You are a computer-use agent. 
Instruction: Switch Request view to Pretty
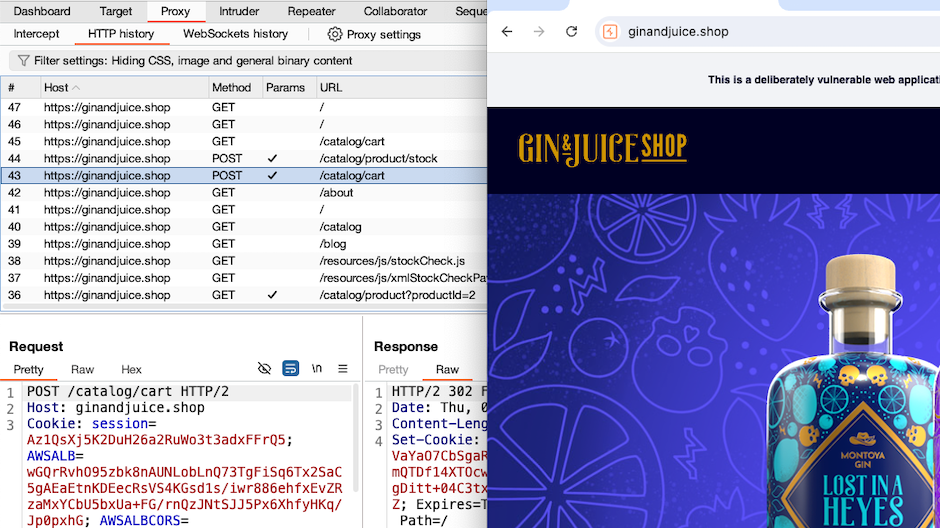(28, 370)
